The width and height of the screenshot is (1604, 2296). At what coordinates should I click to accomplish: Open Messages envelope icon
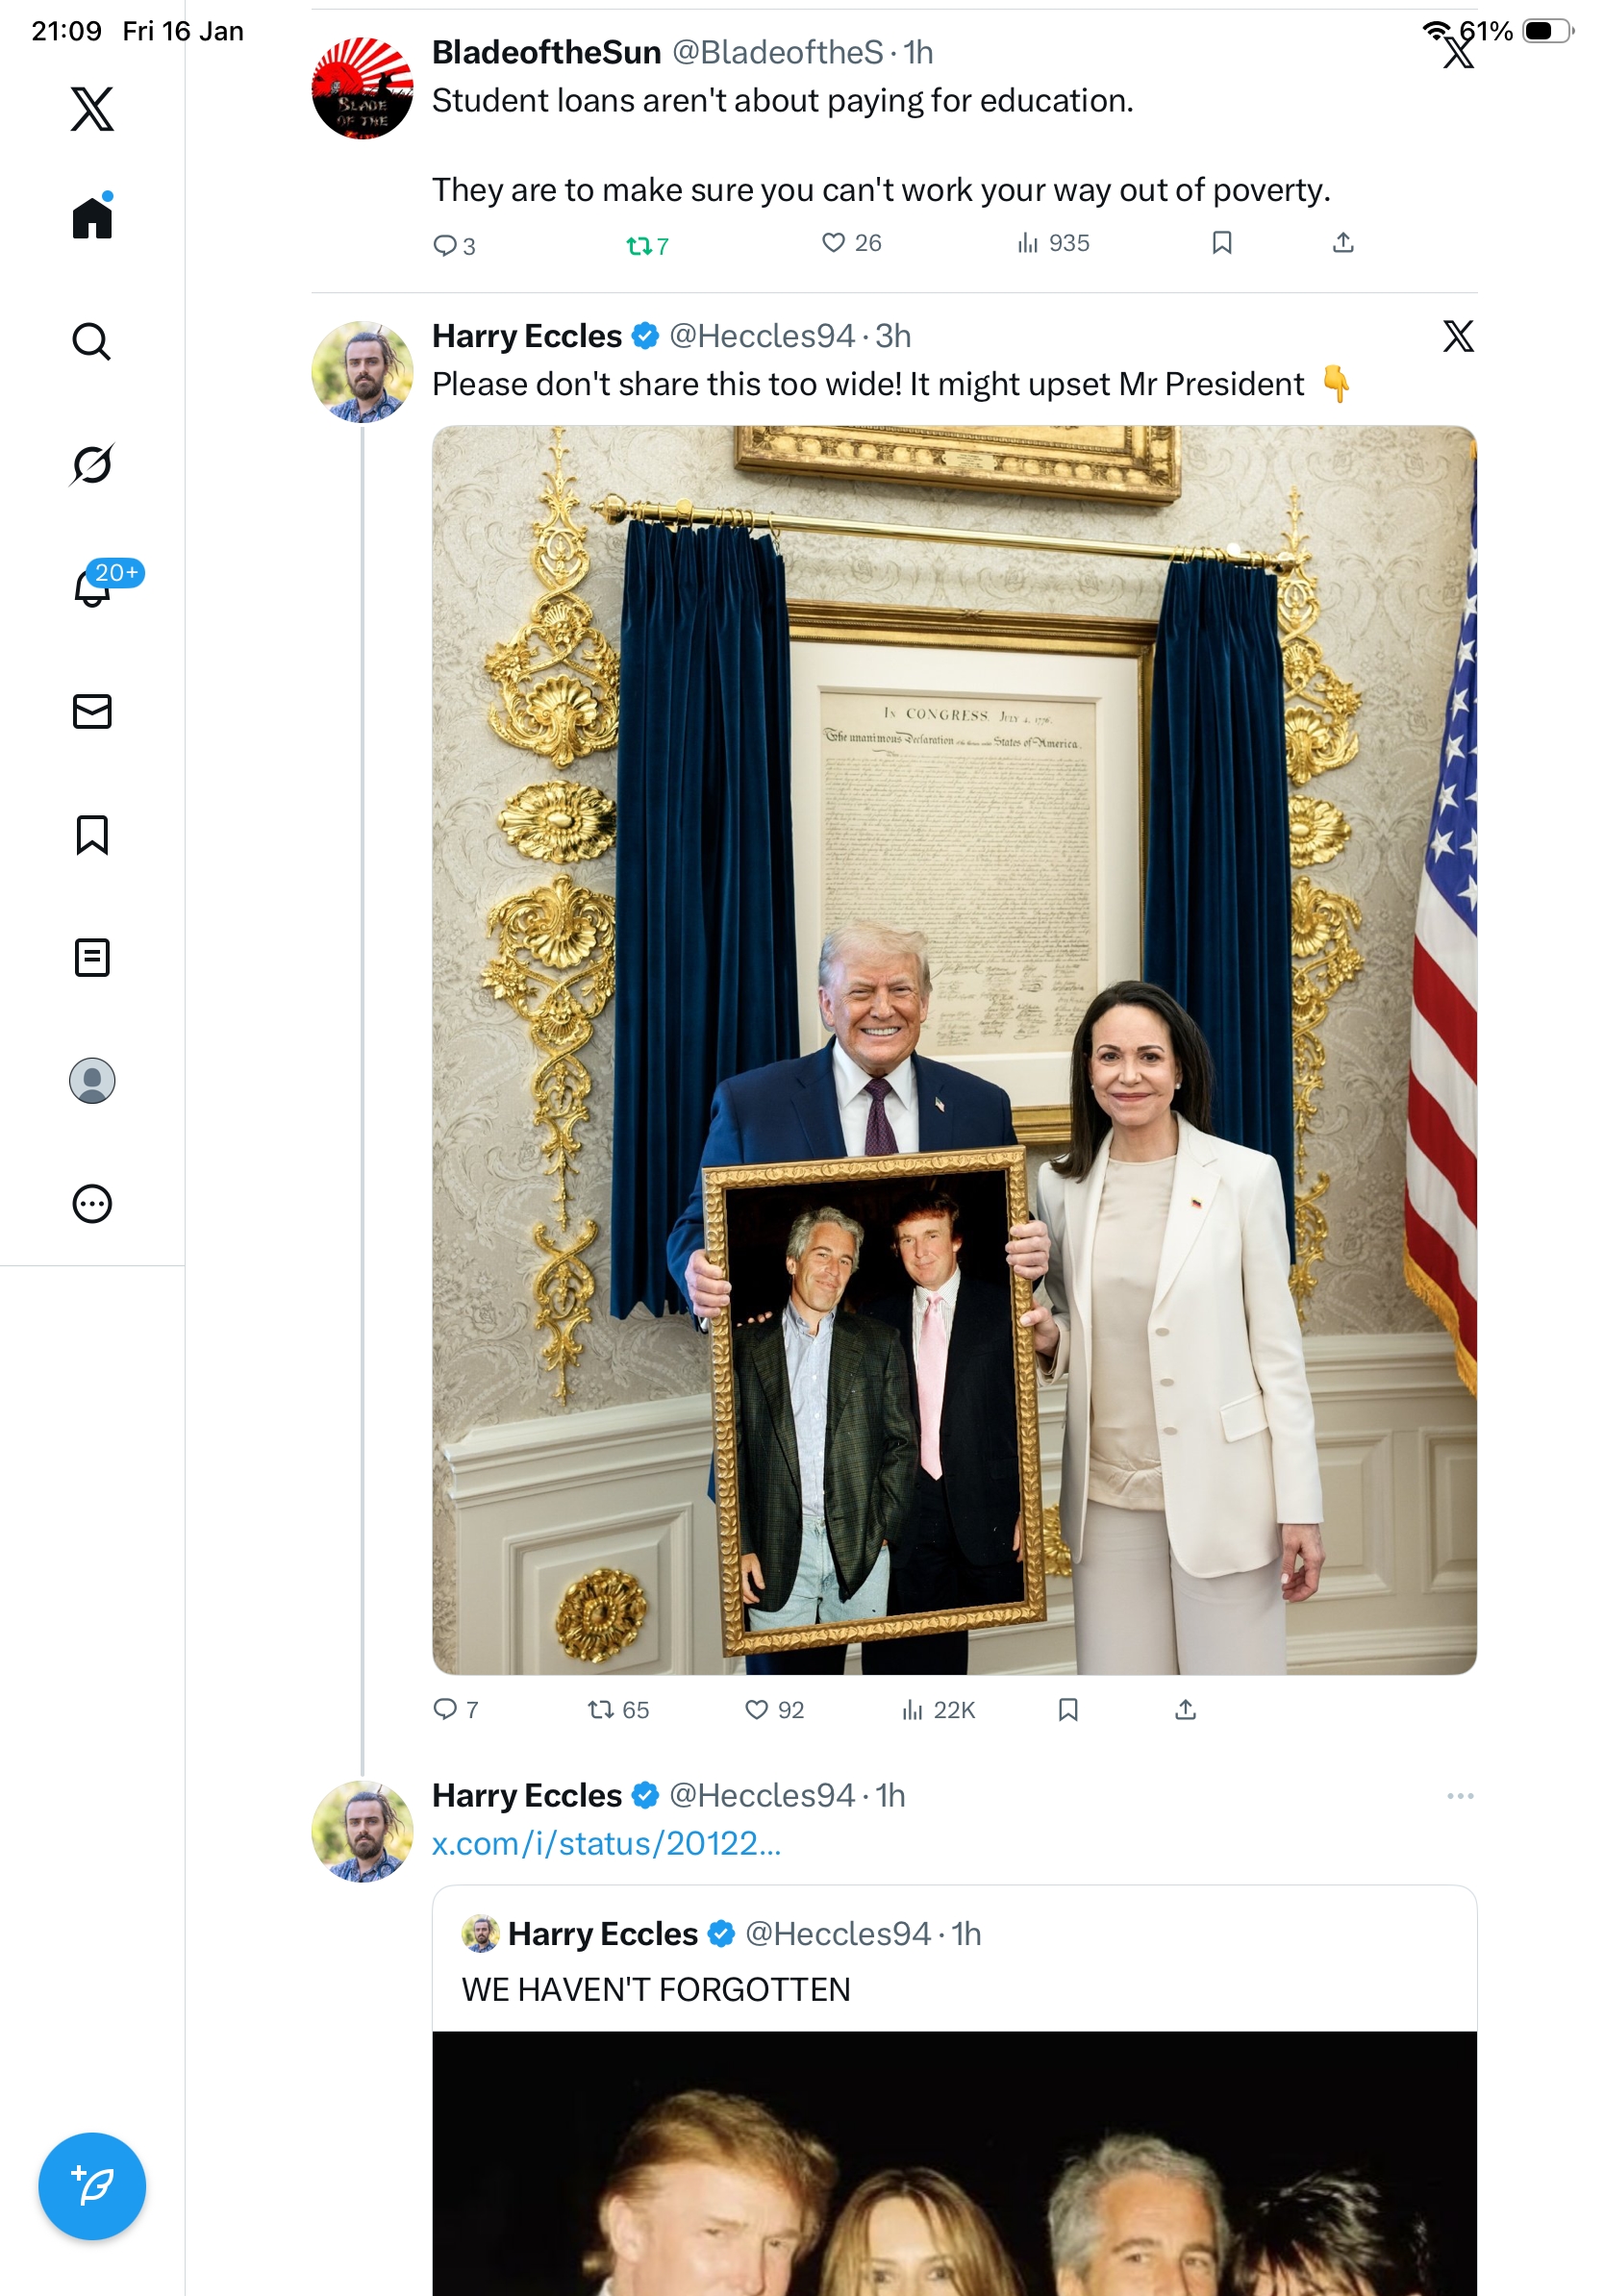click(92, 711)
